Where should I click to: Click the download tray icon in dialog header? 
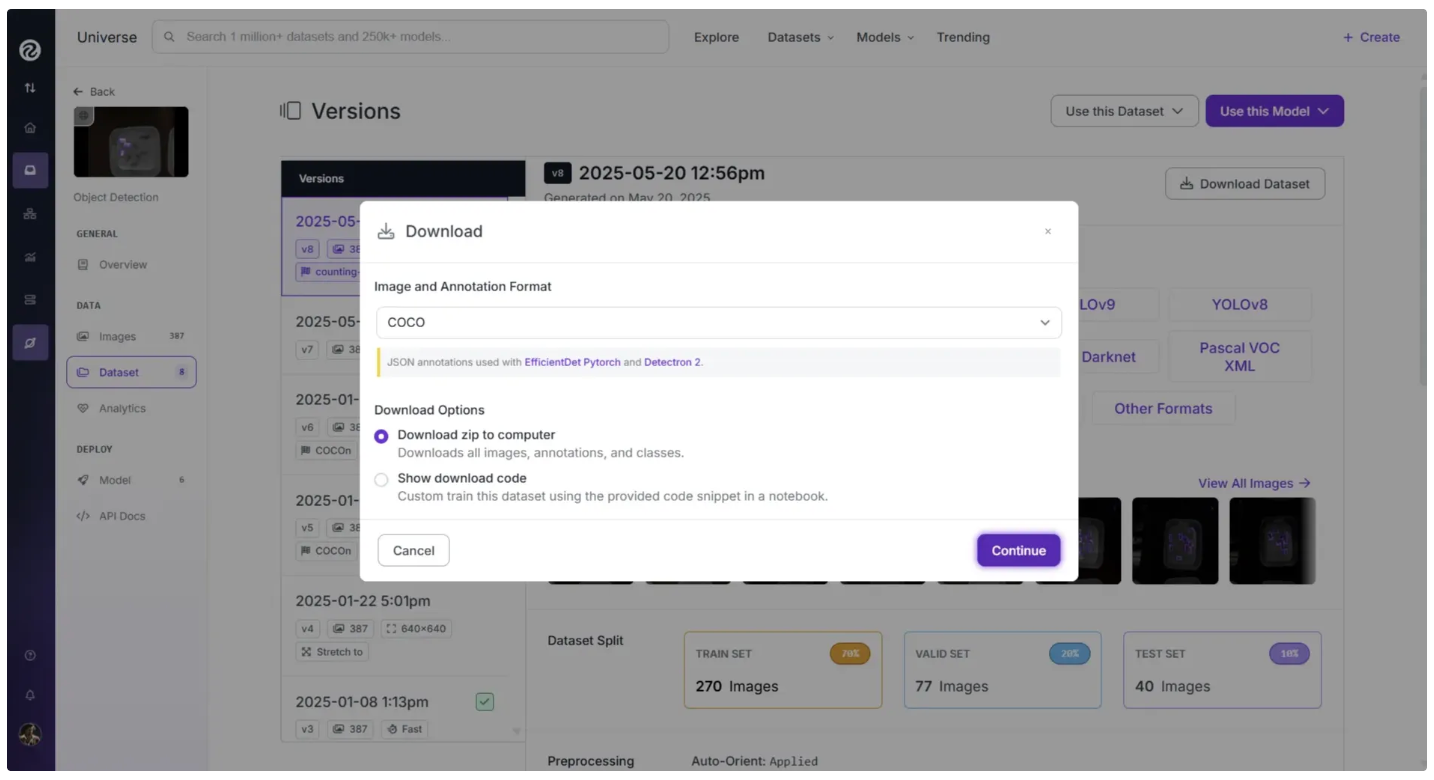386,231
